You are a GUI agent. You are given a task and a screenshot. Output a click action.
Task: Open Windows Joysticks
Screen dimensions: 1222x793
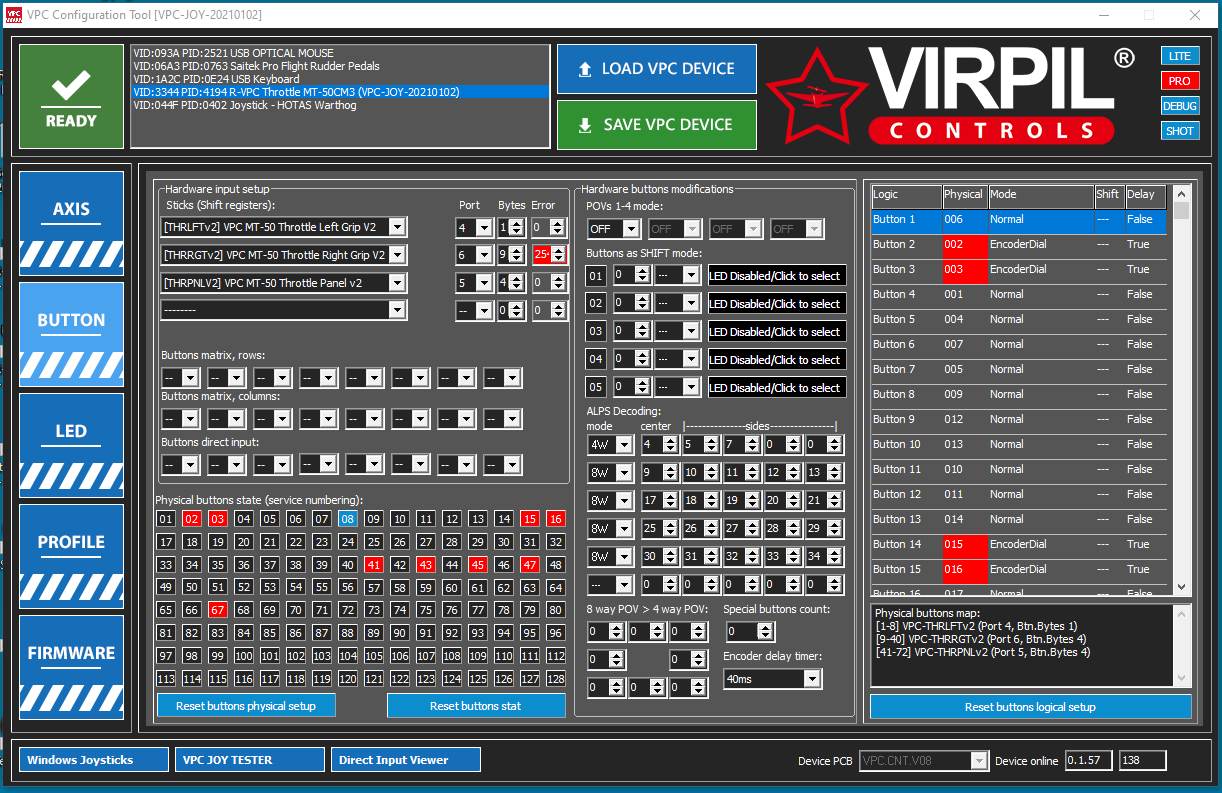click(x=94, y=760)
